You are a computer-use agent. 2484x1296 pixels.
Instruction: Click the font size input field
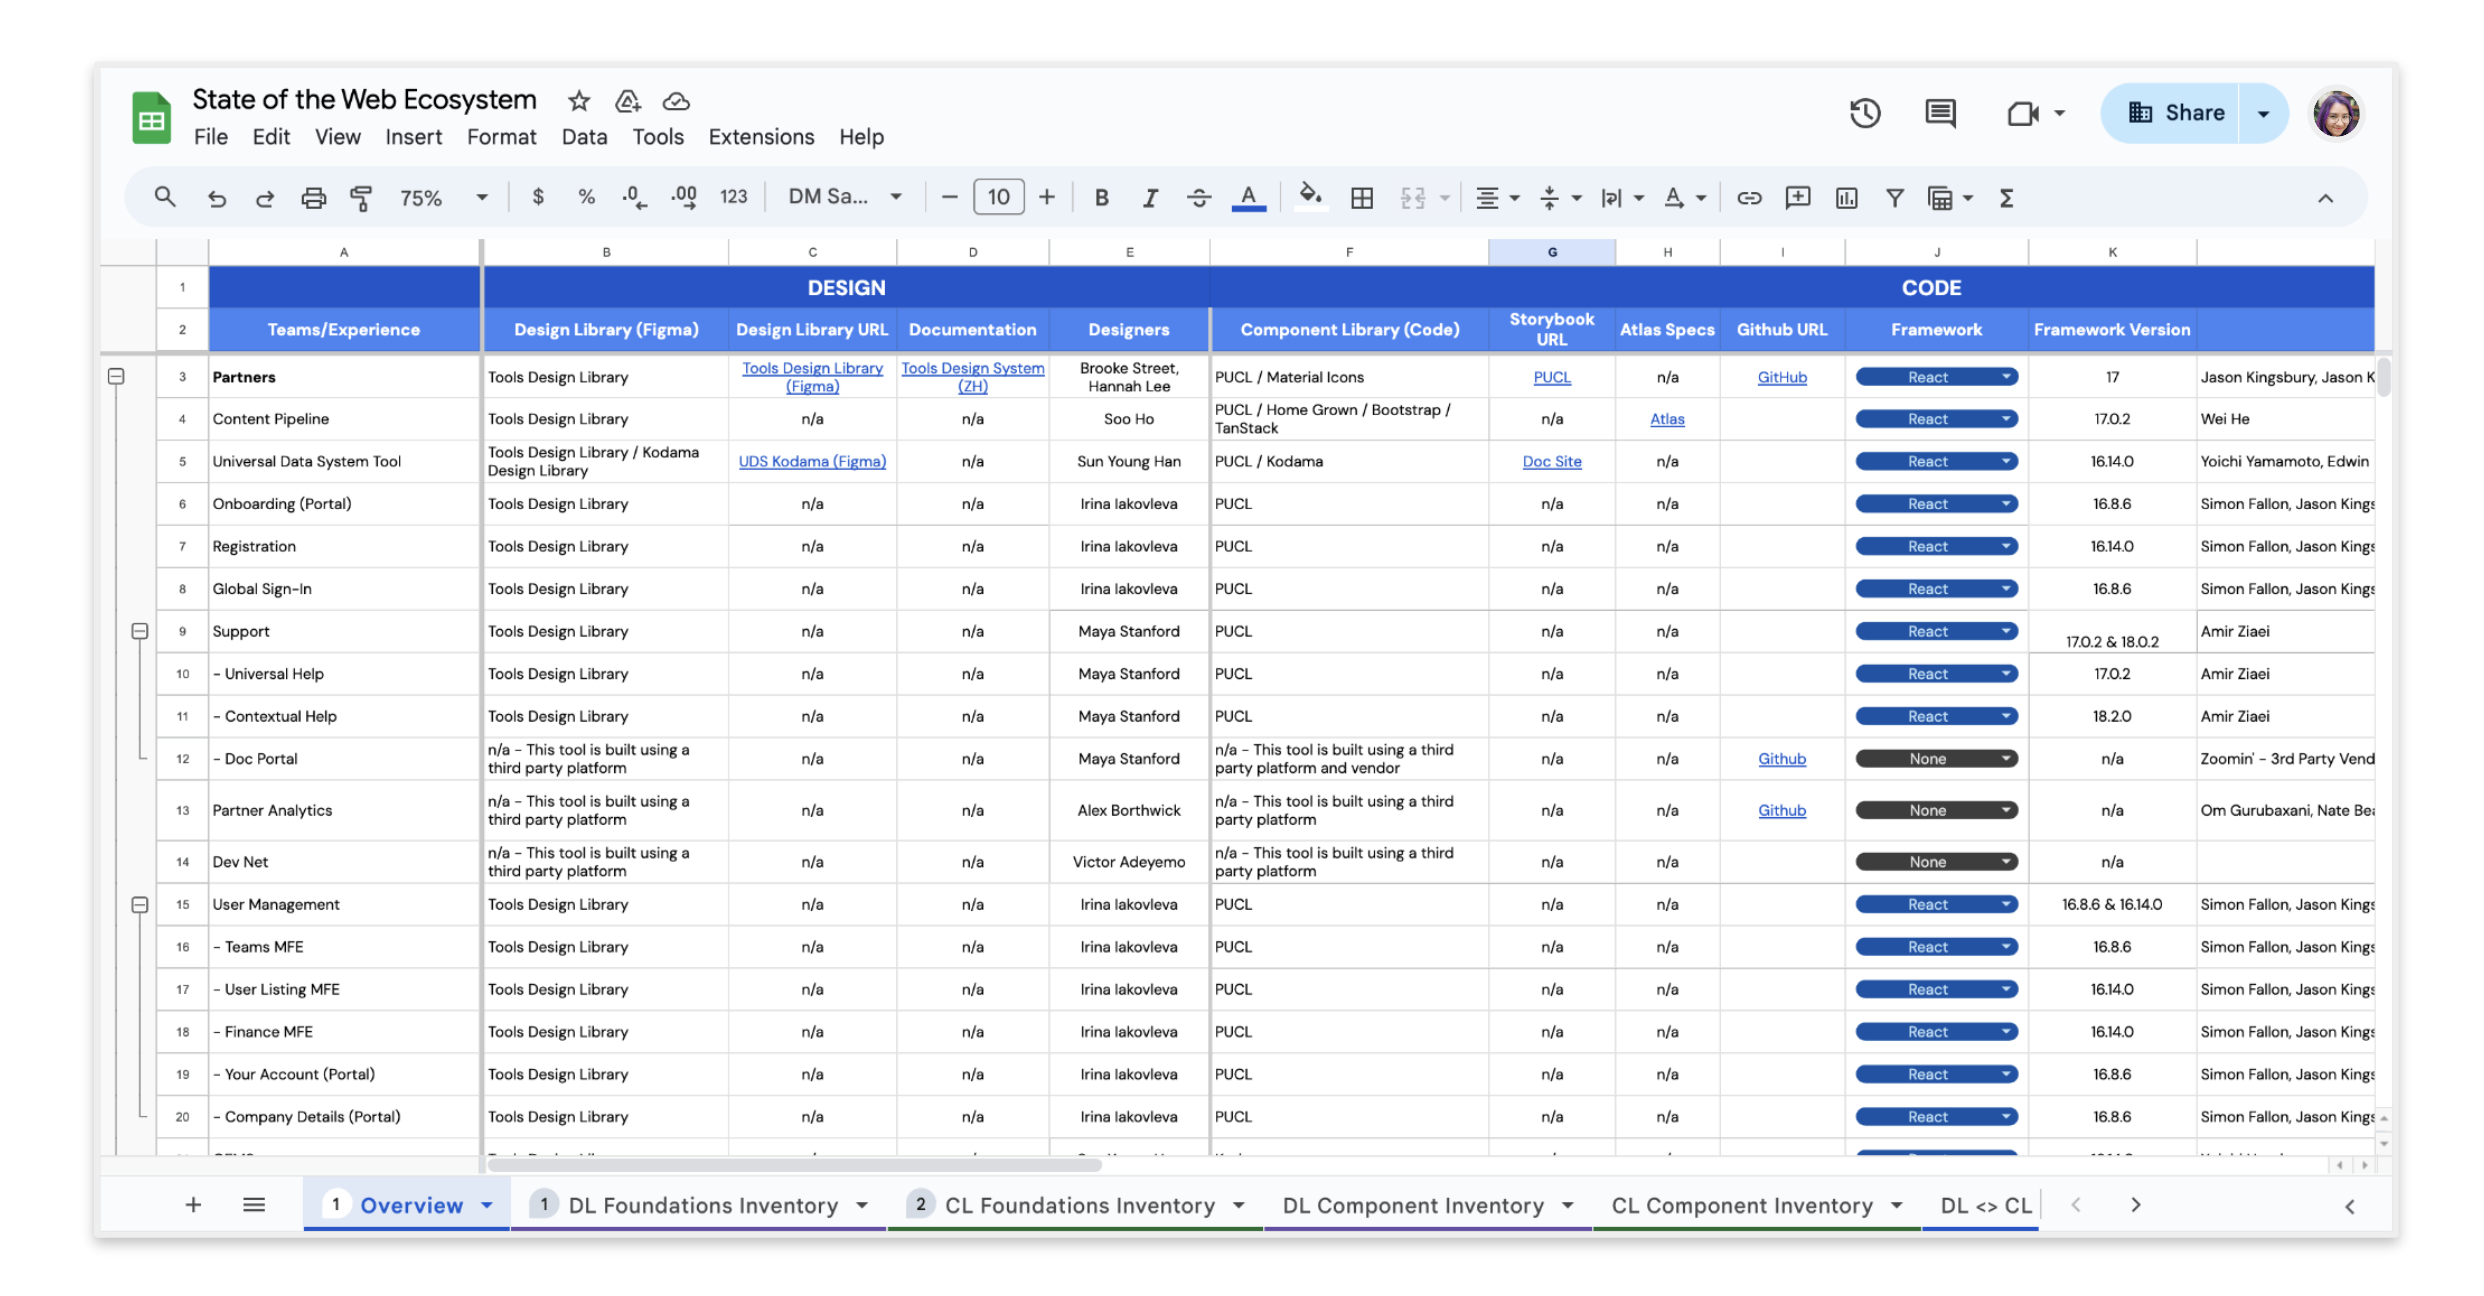click(x=998, y=197)
